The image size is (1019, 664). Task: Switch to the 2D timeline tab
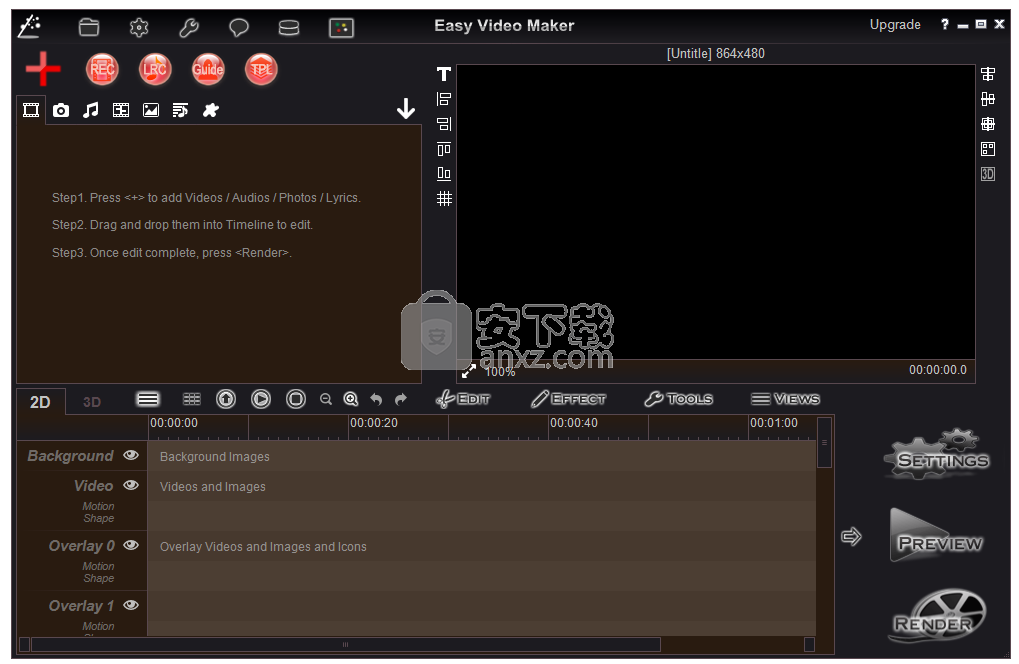tap(40, 402)
